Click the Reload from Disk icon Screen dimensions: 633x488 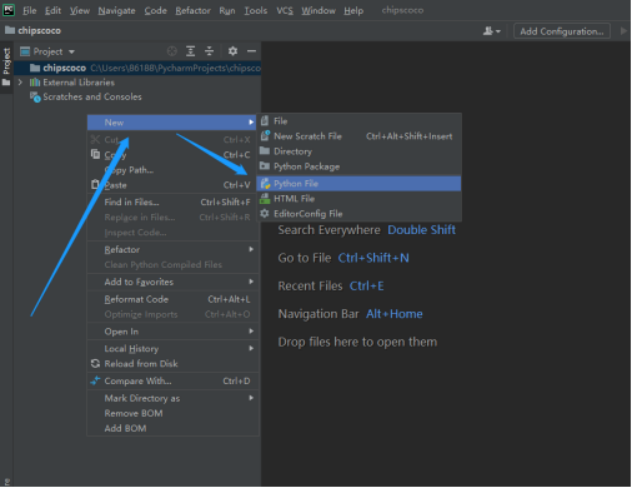(x=95, y=364)
